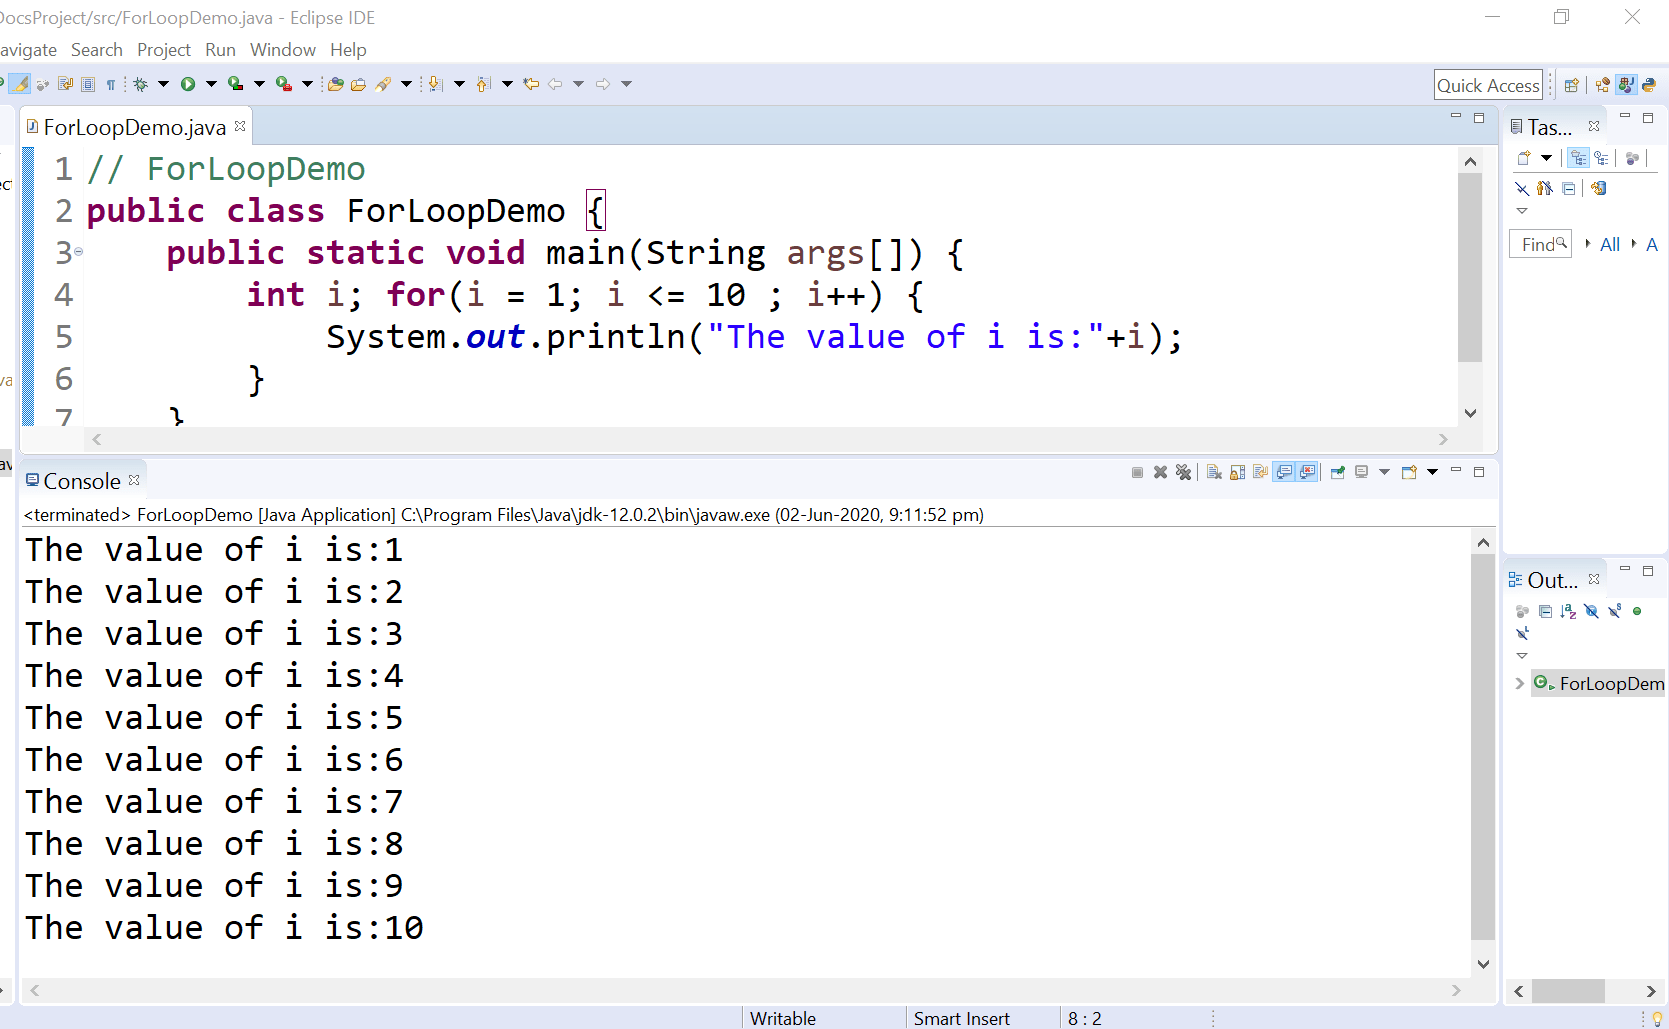The image size is (1669, 1029).
Task: Click inside the Find field in Tasks view
Action: [x=1538, y=243]
